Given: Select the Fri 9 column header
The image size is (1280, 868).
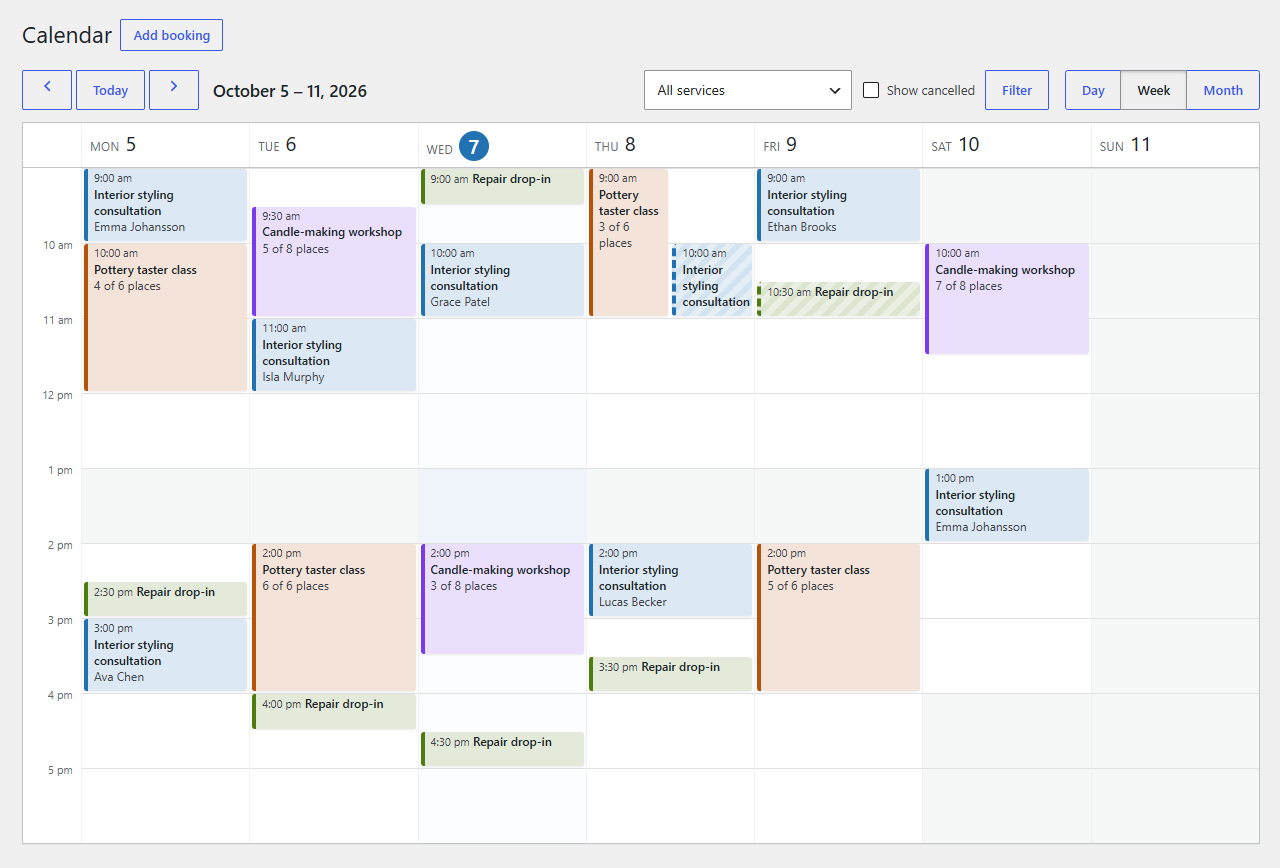Looking at the screenshot, I should (x=838, y=146).
